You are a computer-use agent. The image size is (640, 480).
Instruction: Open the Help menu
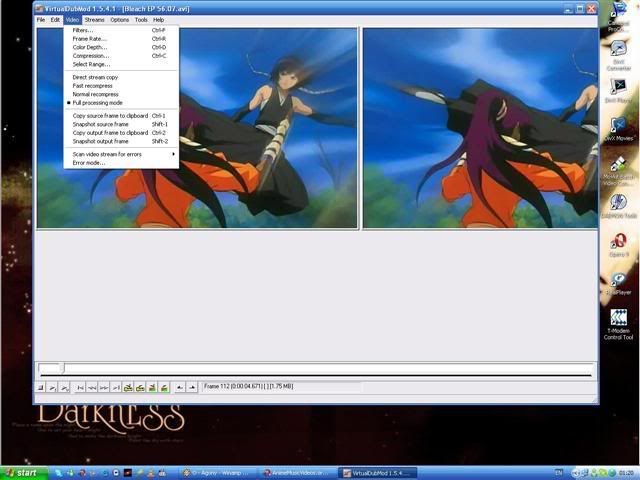(x=158, y=20)
